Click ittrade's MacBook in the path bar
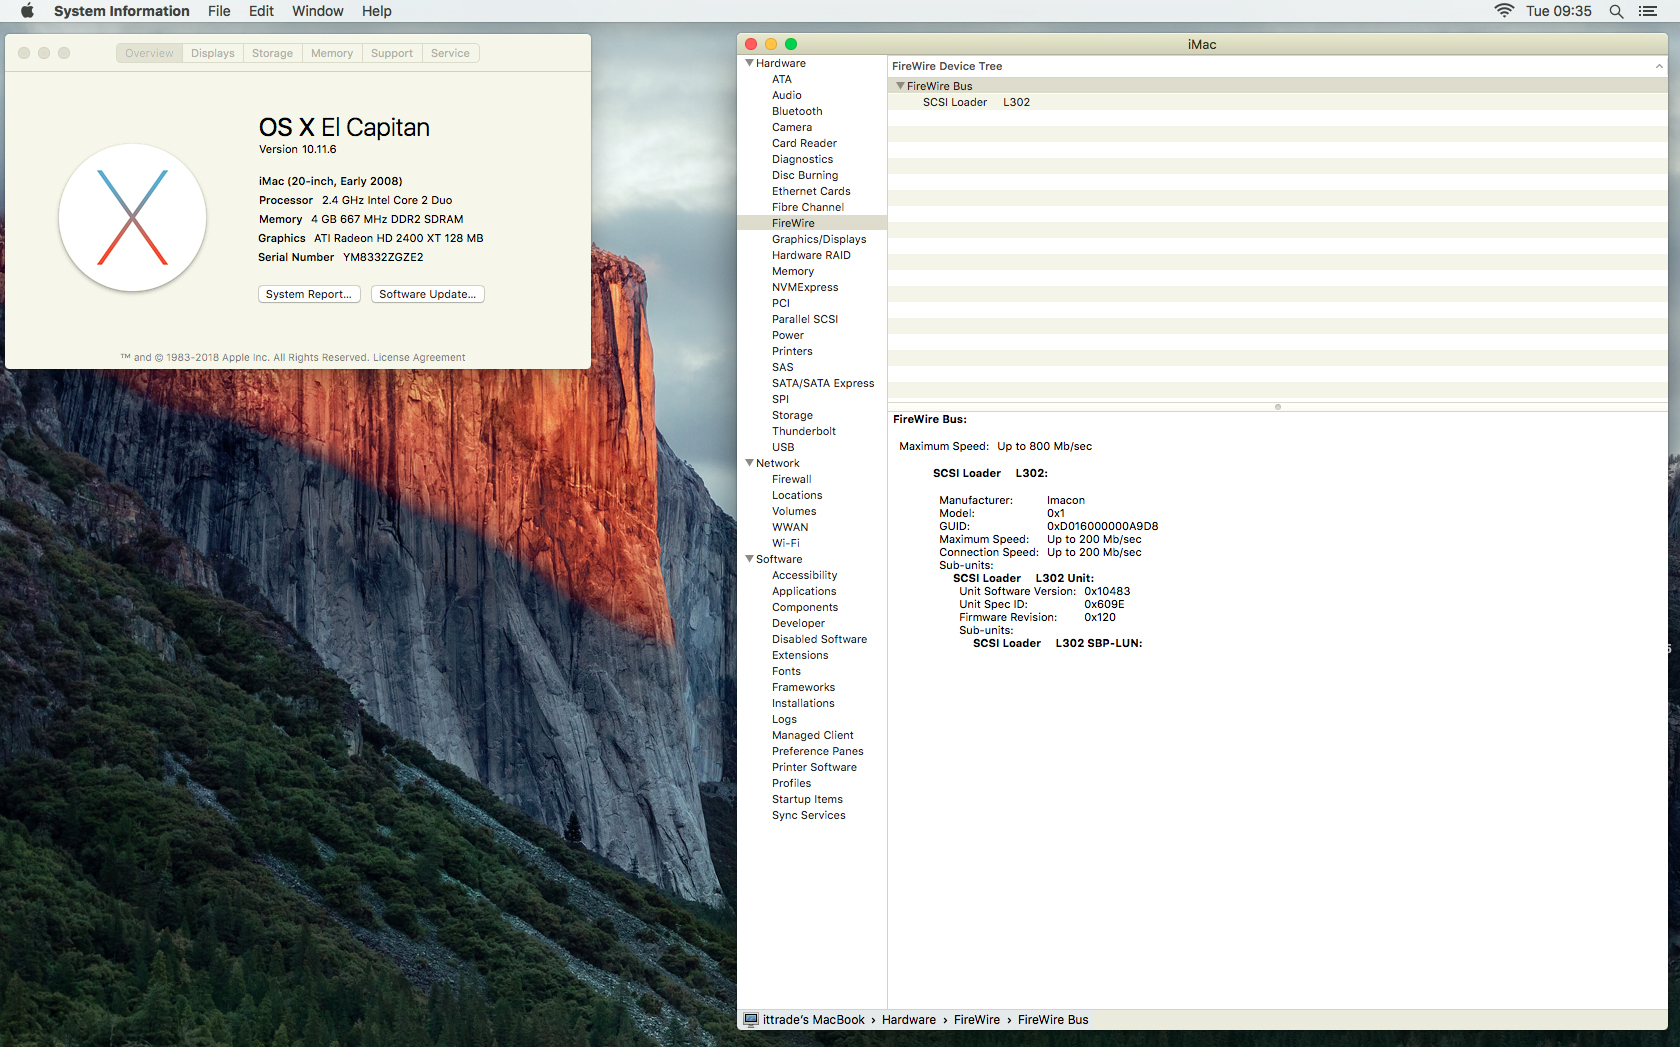 (x=813, y=1020)
